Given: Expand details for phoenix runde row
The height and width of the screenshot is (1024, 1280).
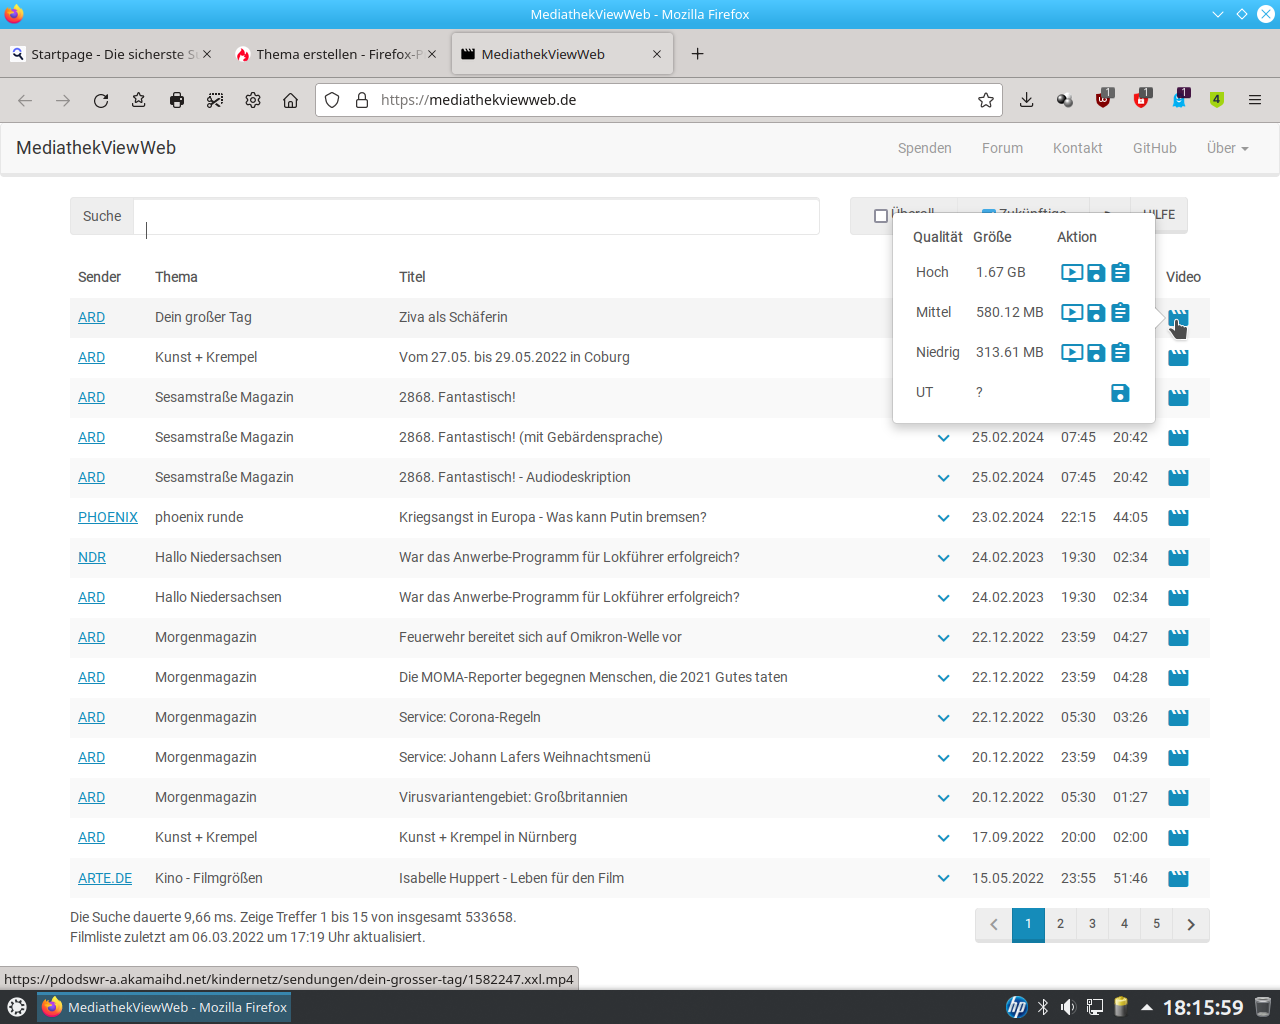Looking at the screenshot, I should 943,518.
